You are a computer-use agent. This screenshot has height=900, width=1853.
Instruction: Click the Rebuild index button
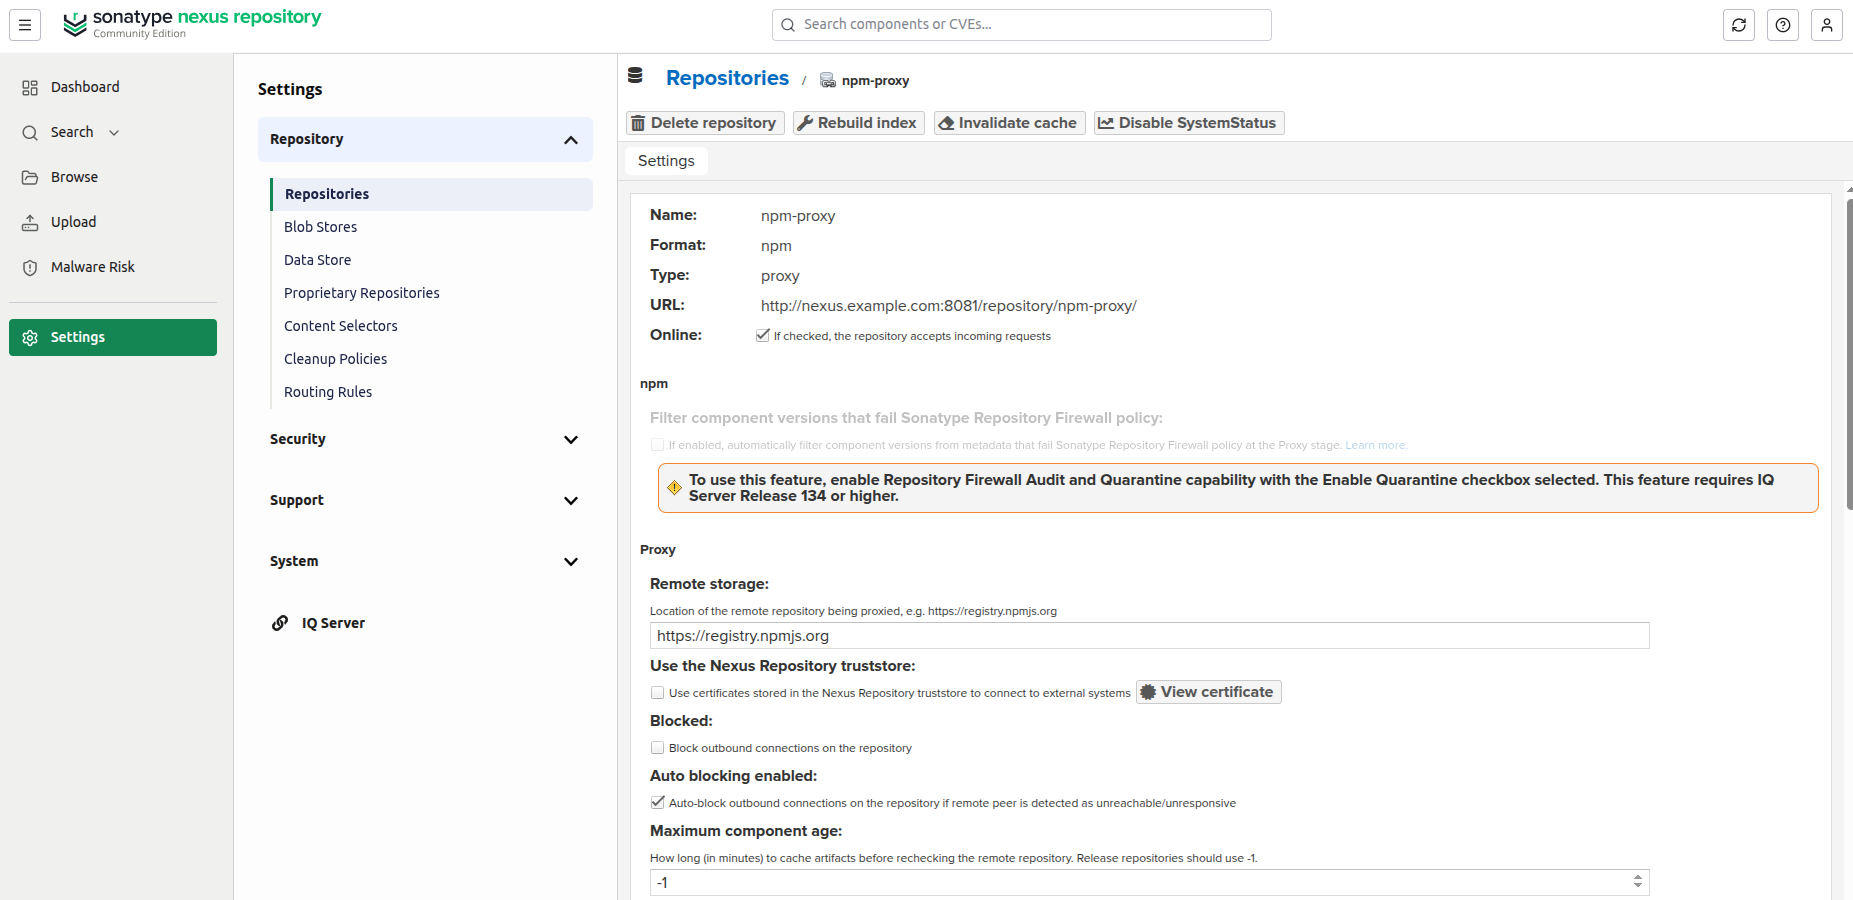coord(859,123)
